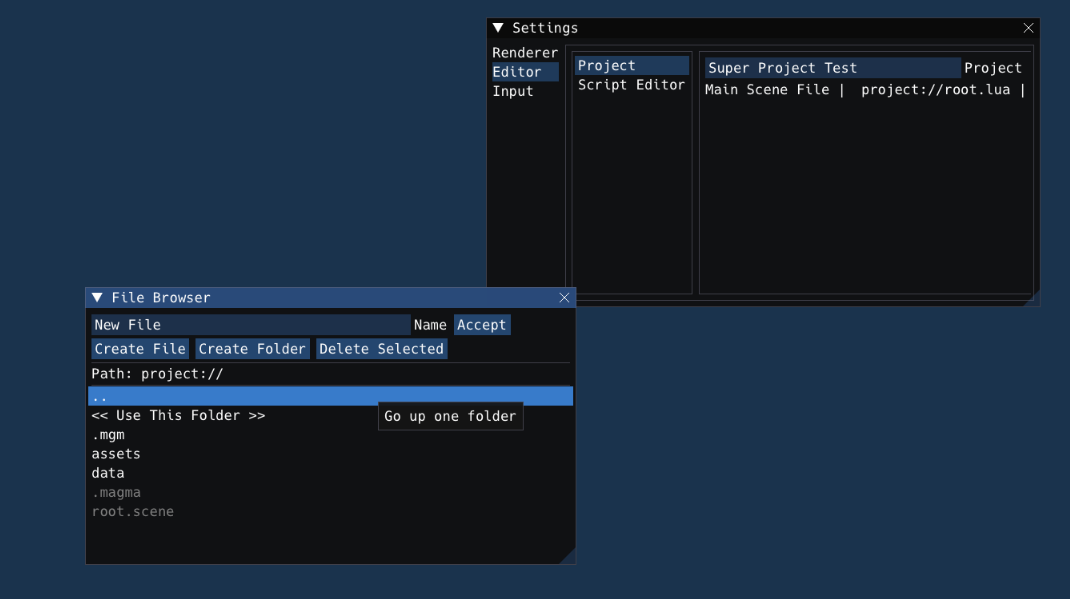This screenshot has width=1070, height=599.
Task: Click the Main Scene File label
Action: 767,89
